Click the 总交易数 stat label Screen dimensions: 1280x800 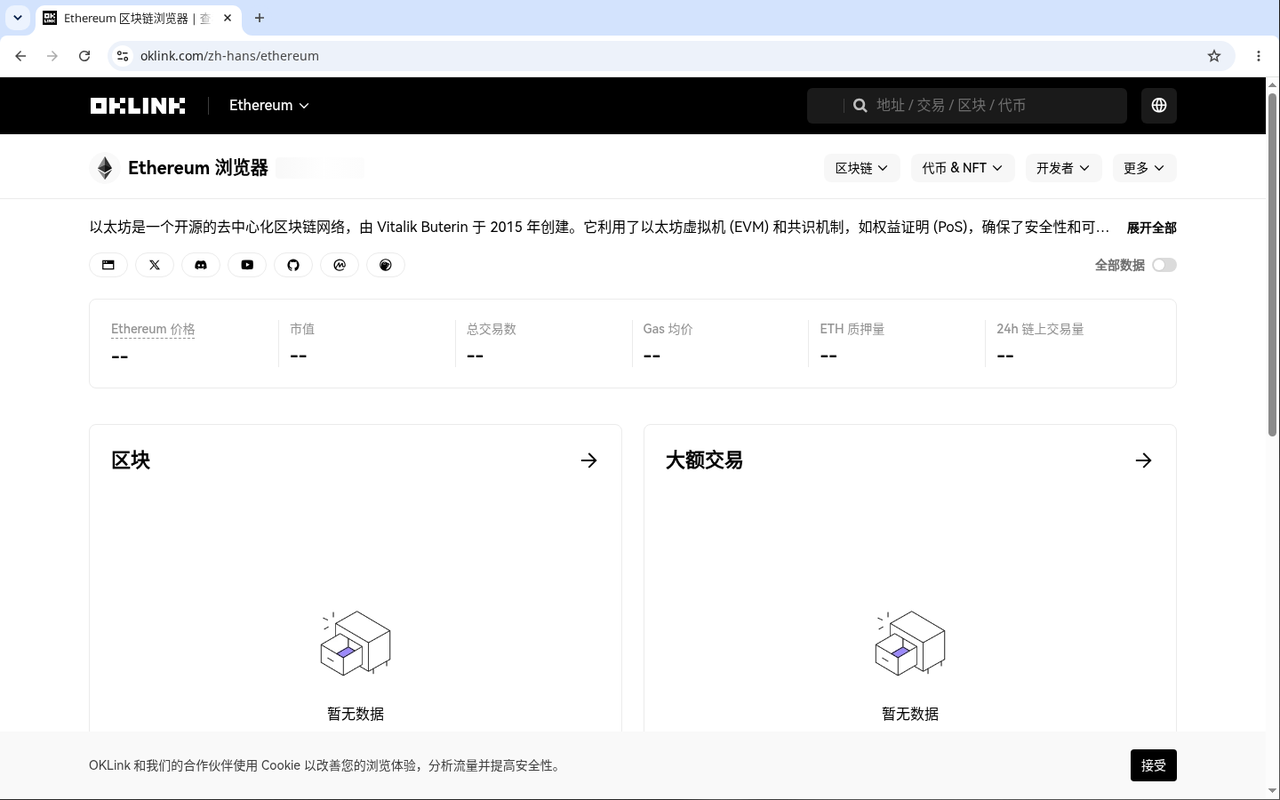click(491, 329)
